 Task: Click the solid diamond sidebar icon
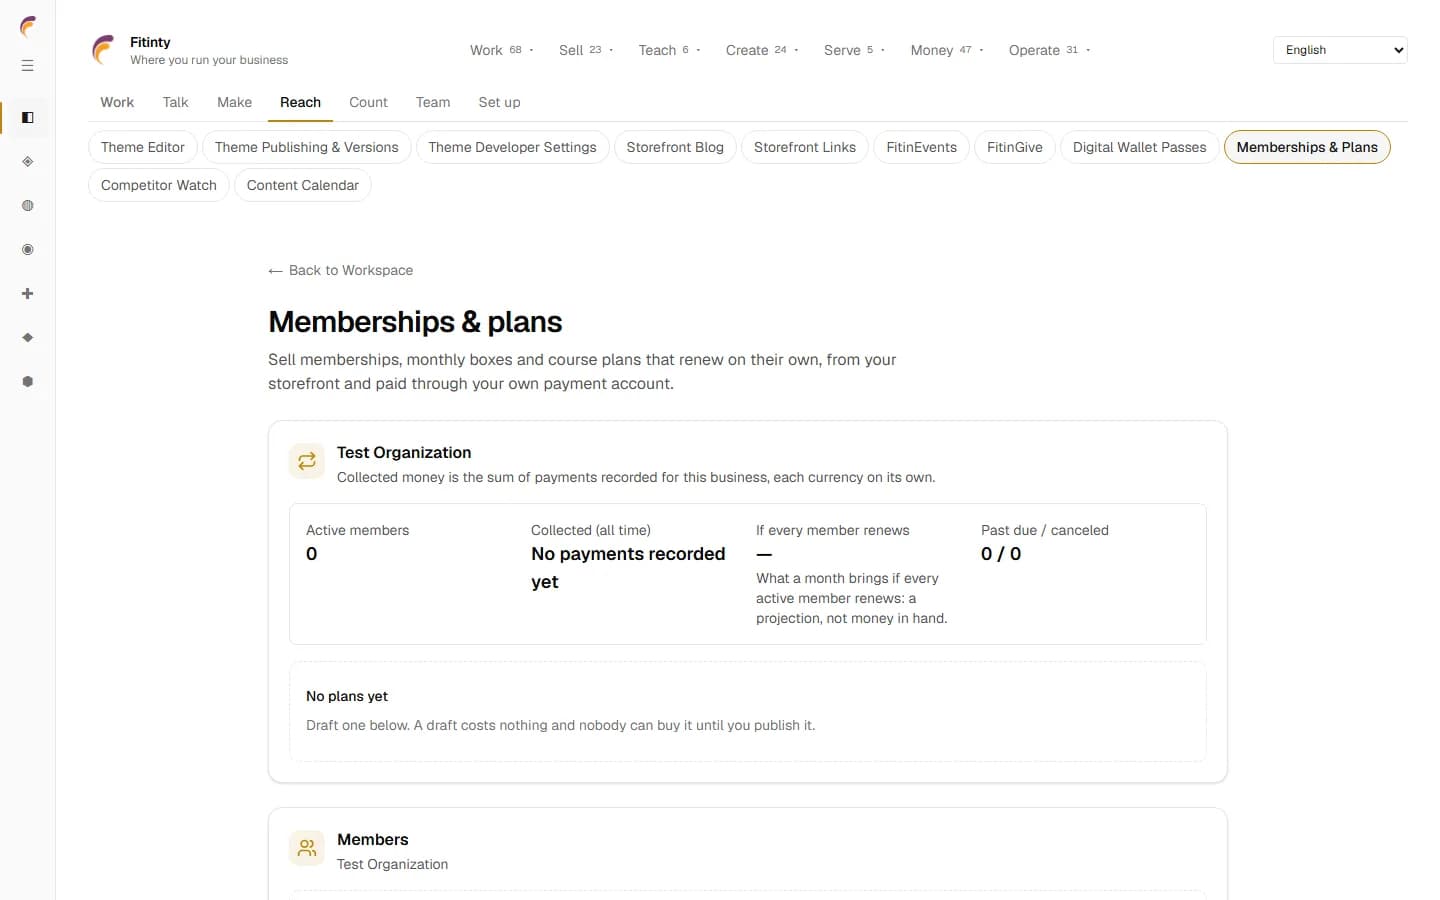28,338
